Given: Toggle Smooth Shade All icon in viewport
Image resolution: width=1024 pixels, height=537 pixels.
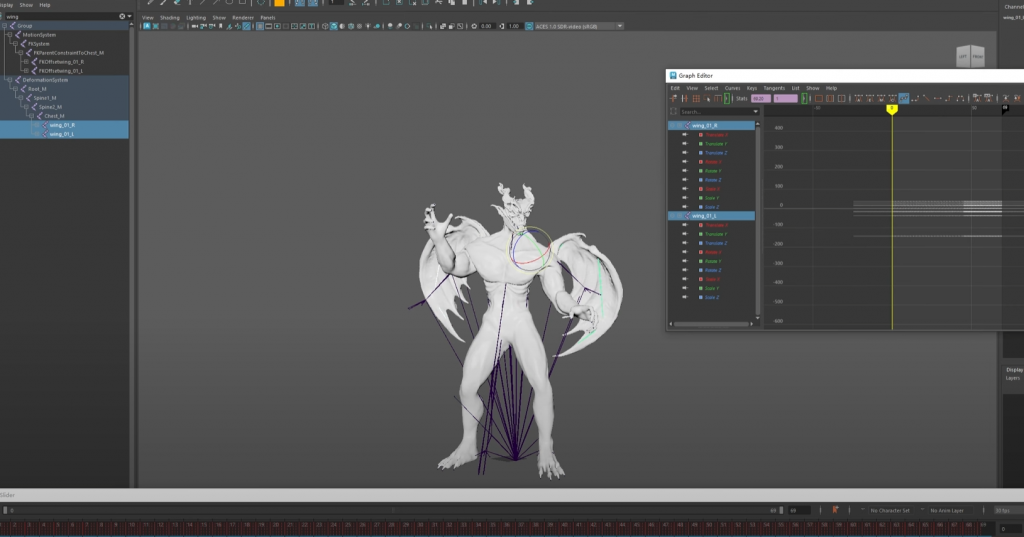Looking at the screenshot, I should pos(333,26).
